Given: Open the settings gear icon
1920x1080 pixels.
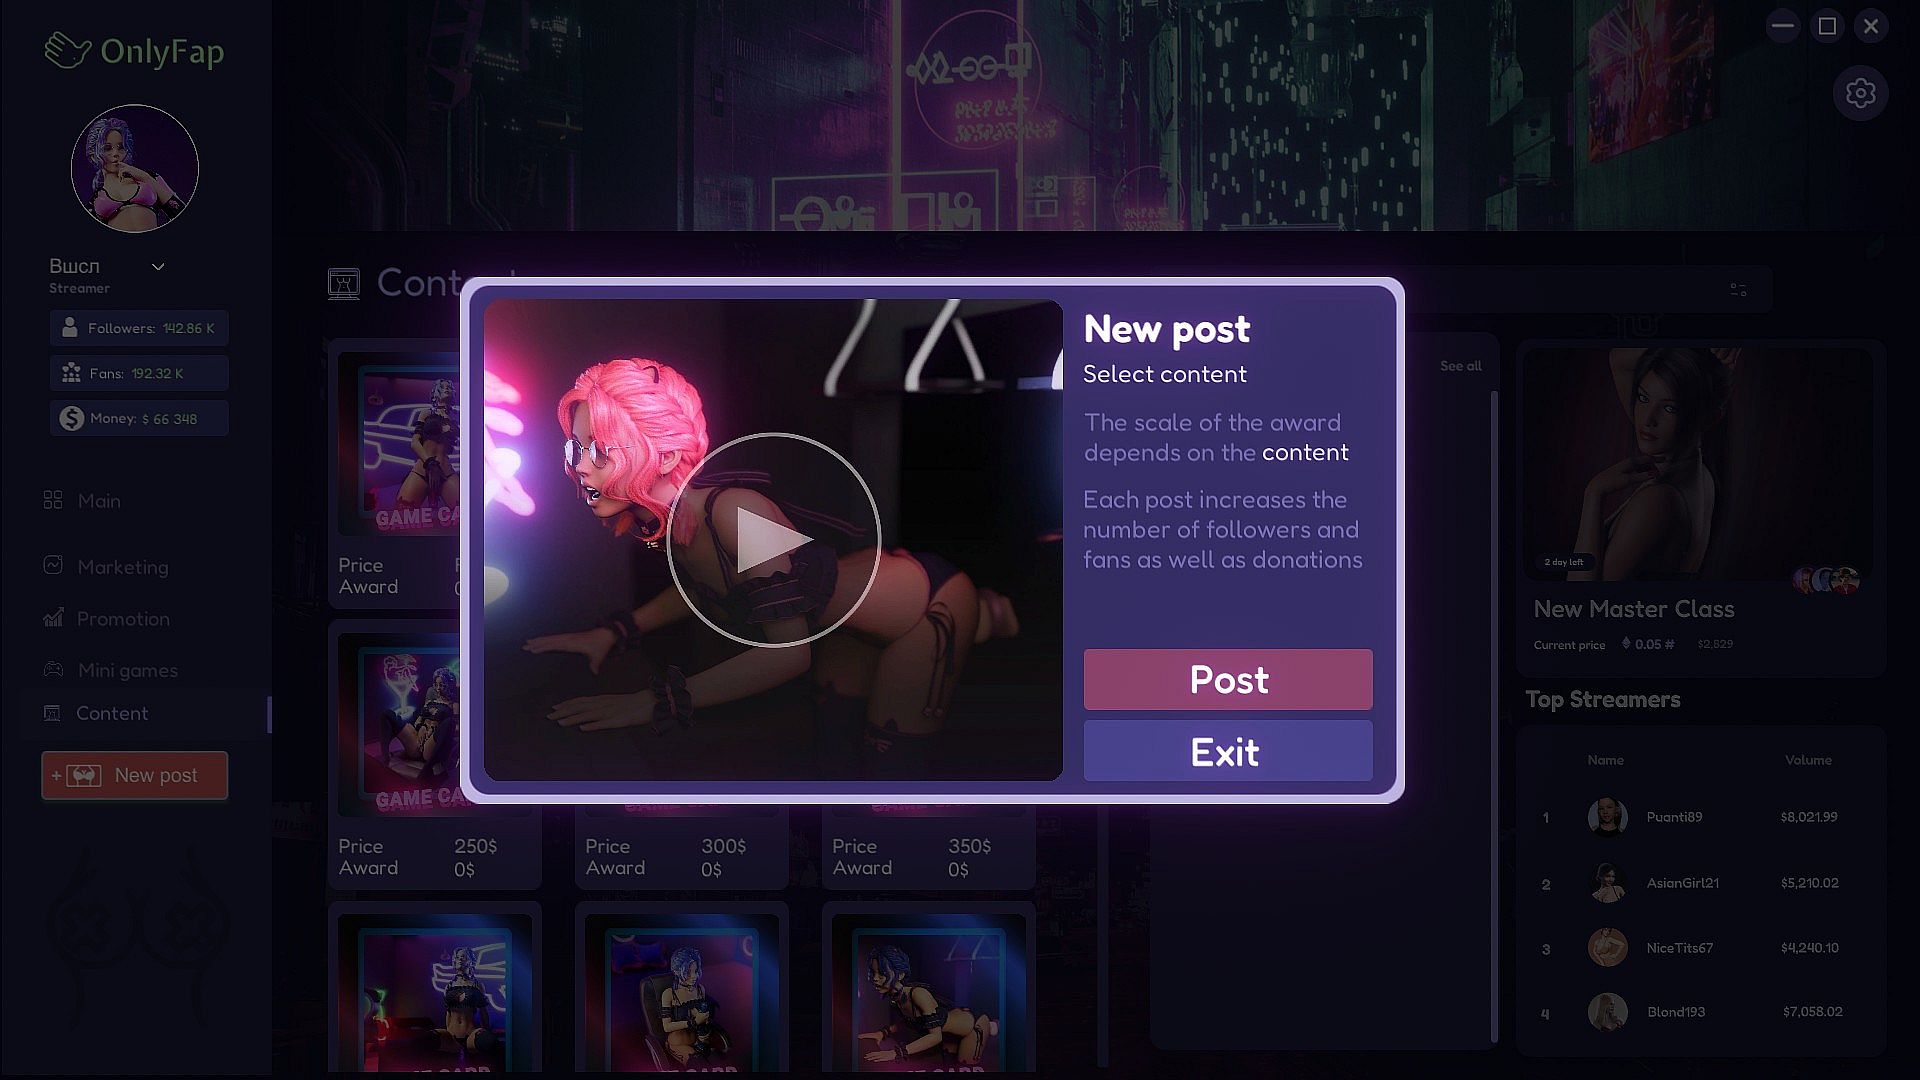Looking at the screenshot, I should point(1860,94).
